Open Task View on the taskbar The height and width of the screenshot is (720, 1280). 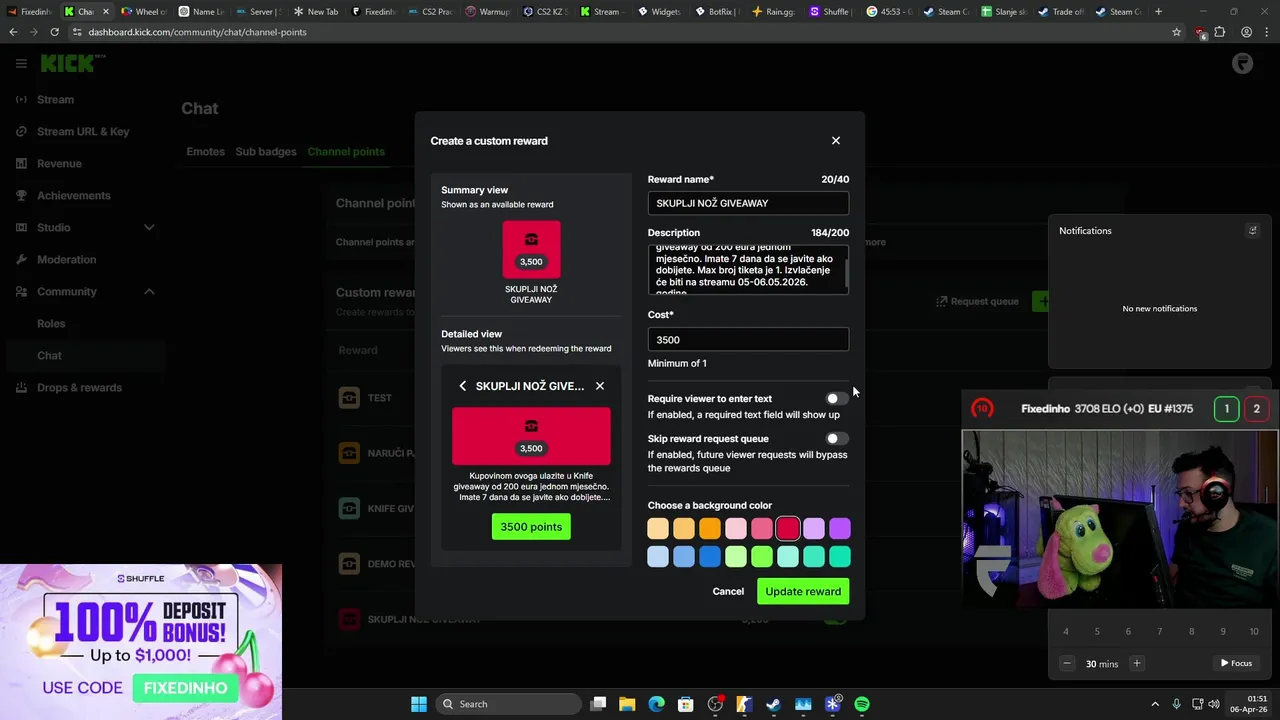click(x=598, y=704)
